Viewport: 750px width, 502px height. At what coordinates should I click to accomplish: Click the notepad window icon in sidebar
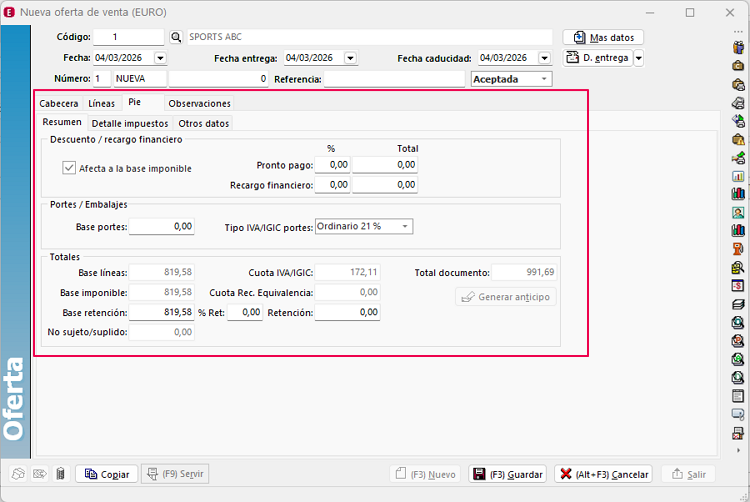[738, 396]
